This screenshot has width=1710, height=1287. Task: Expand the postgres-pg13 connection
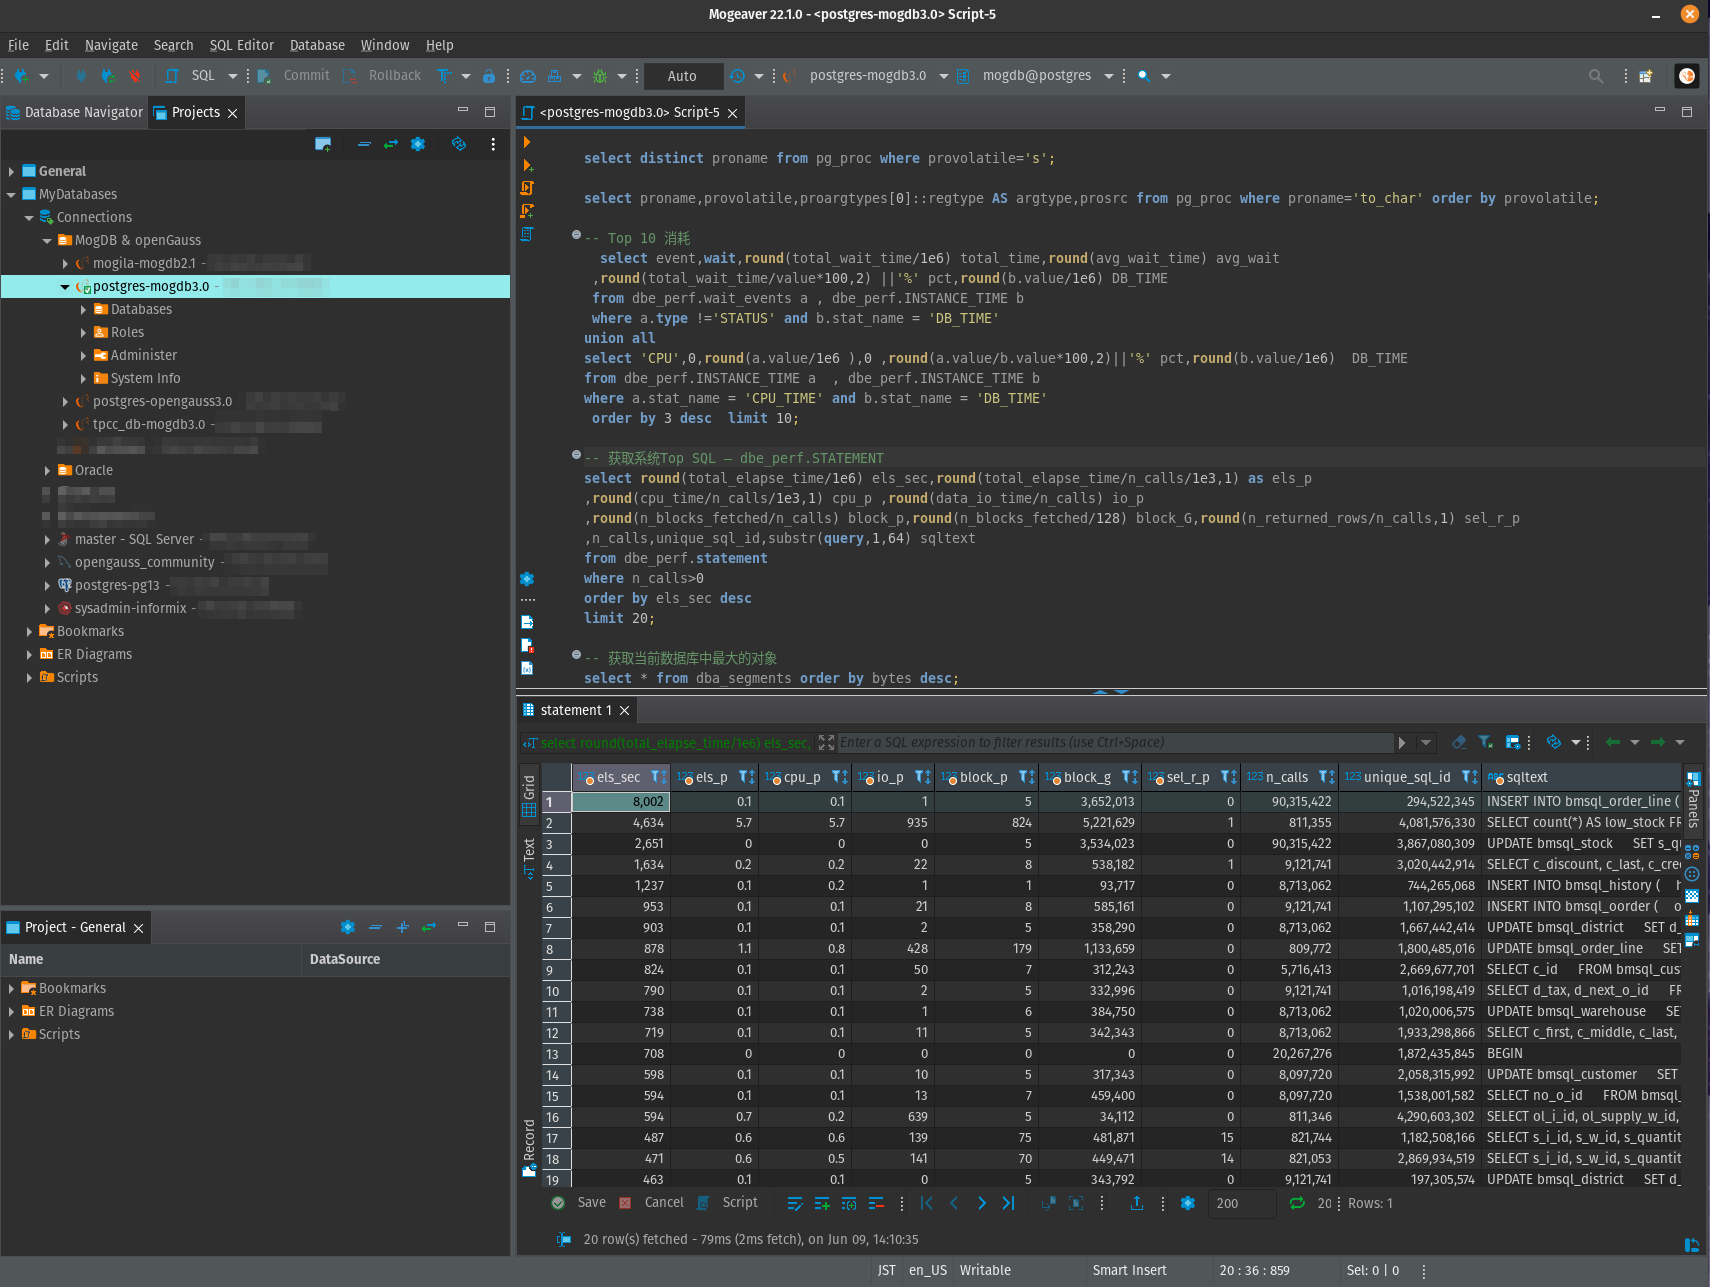[x=47, y=585]
